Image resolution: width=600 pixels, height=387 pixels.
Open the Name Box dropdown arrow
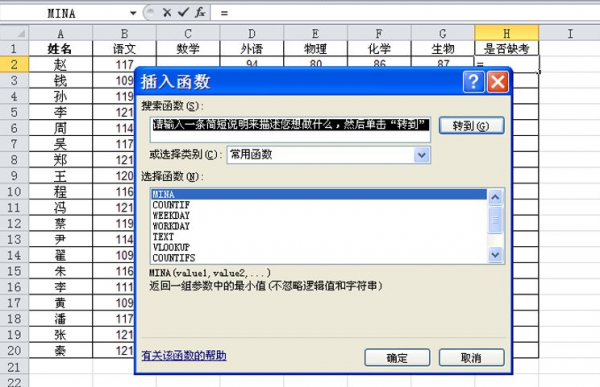point(133,13)
